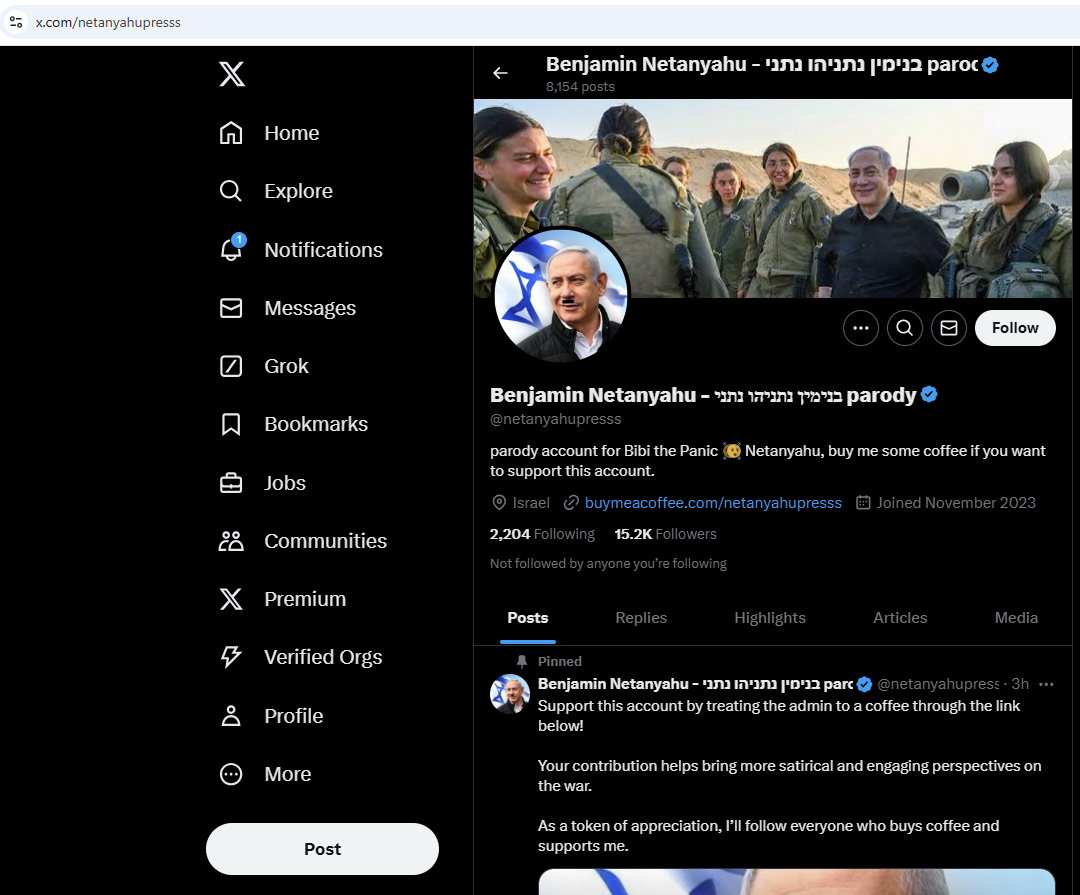Click the X logo icon
The width and height of the screenshot is (1080, 895).
pos(232,74)
